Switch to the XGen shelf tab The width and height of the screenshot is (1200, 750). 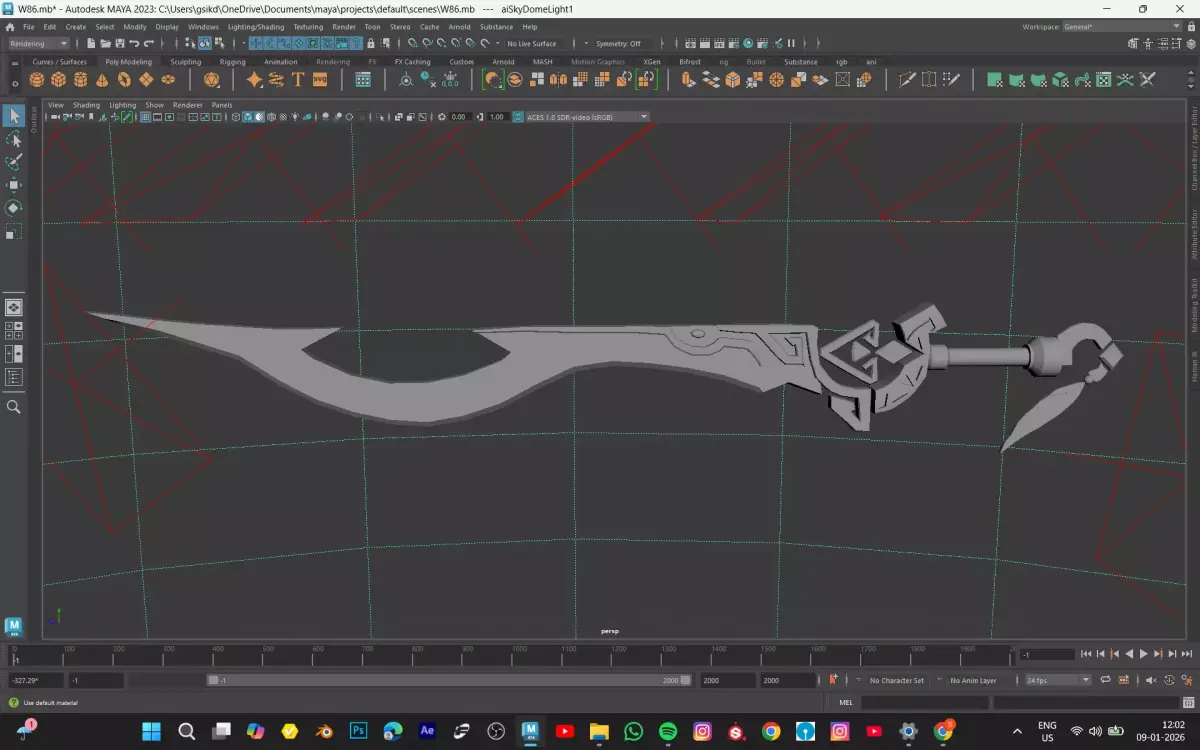click(x=651, y=62)
